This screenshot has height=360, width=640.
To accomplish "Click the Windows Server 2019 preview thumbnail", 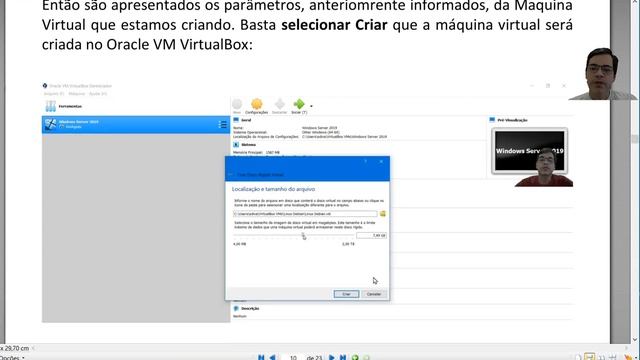I will click(x=529, y=151).
